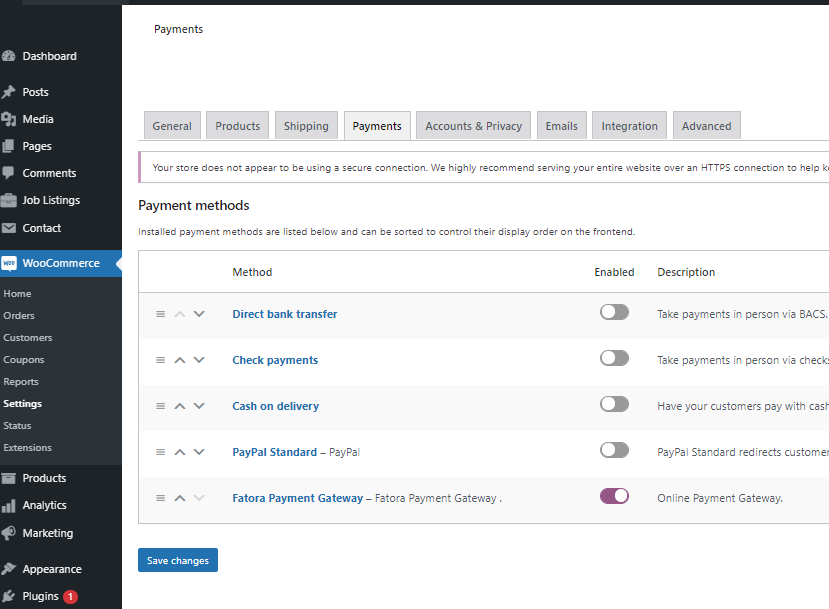
Task: Open the Coupons submenu item
Action: click(x=24, y=359)
